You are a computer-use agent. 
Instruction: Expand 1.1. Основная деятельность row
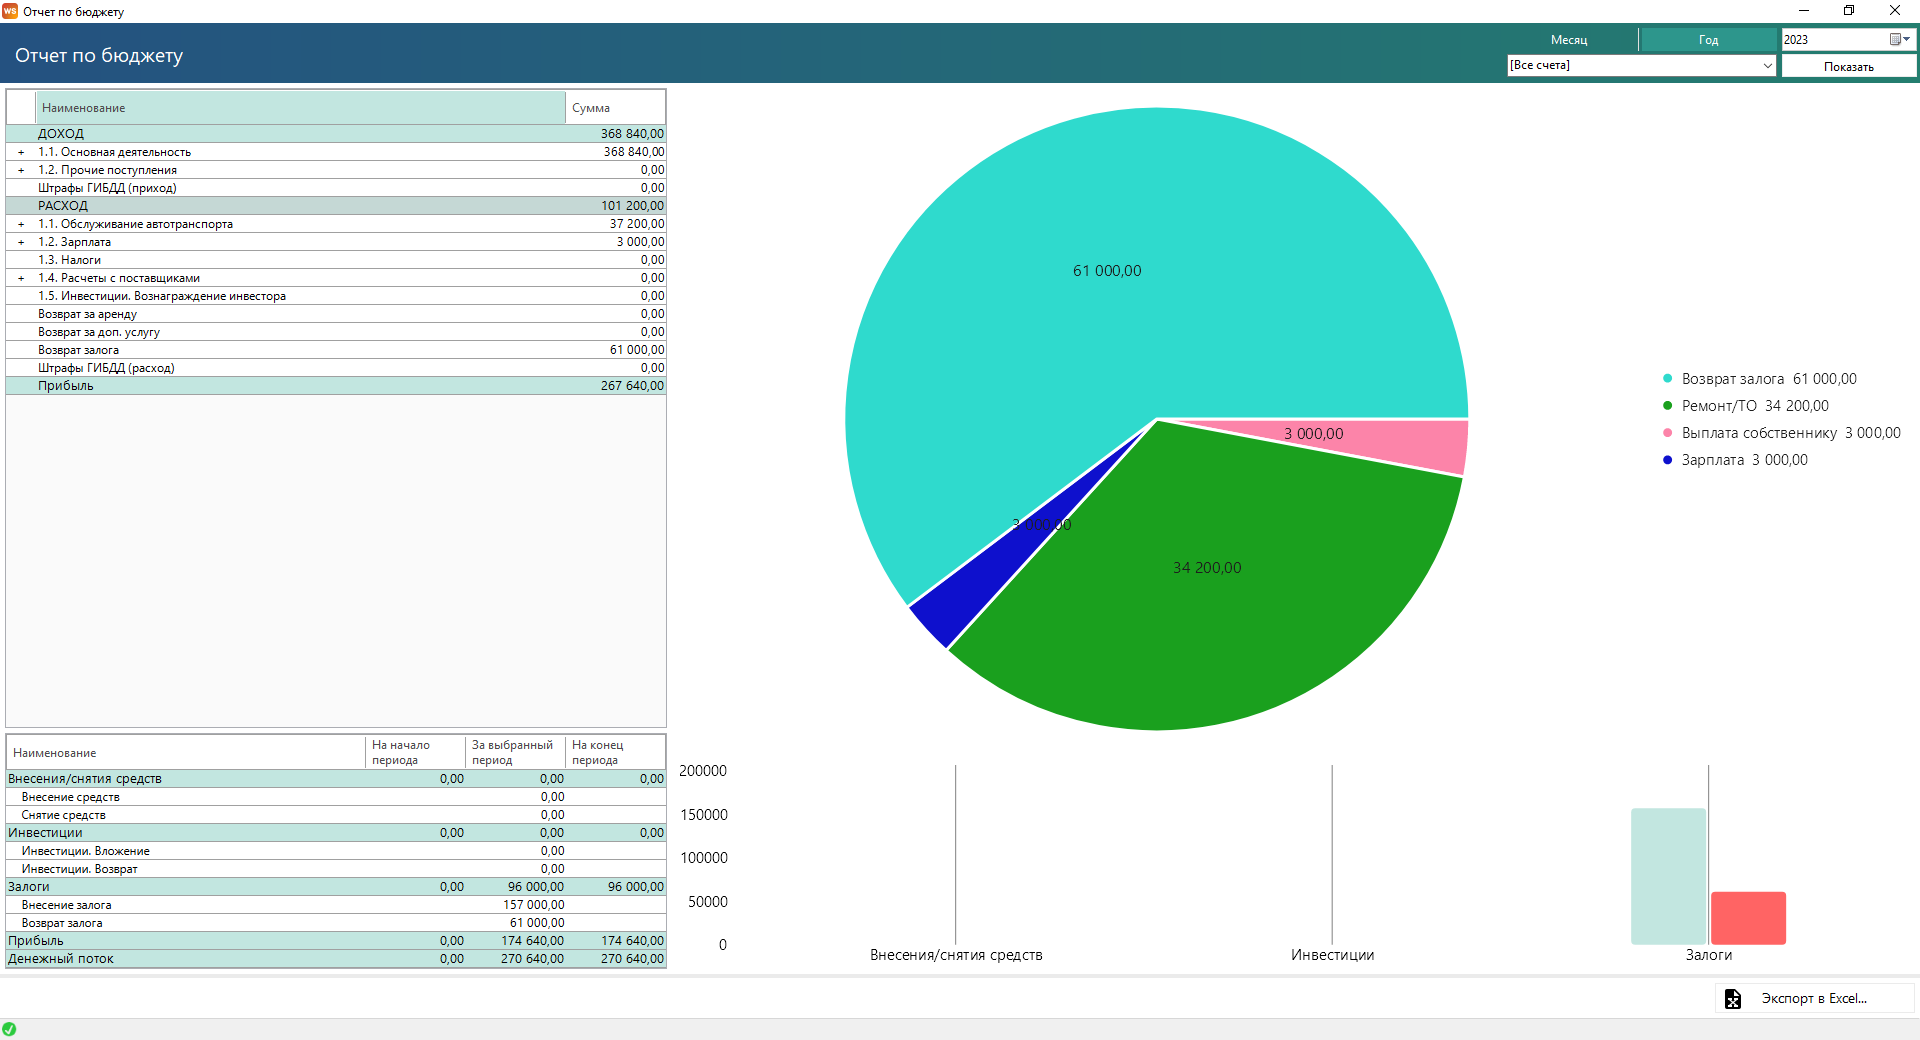click(x=21, y=153)
